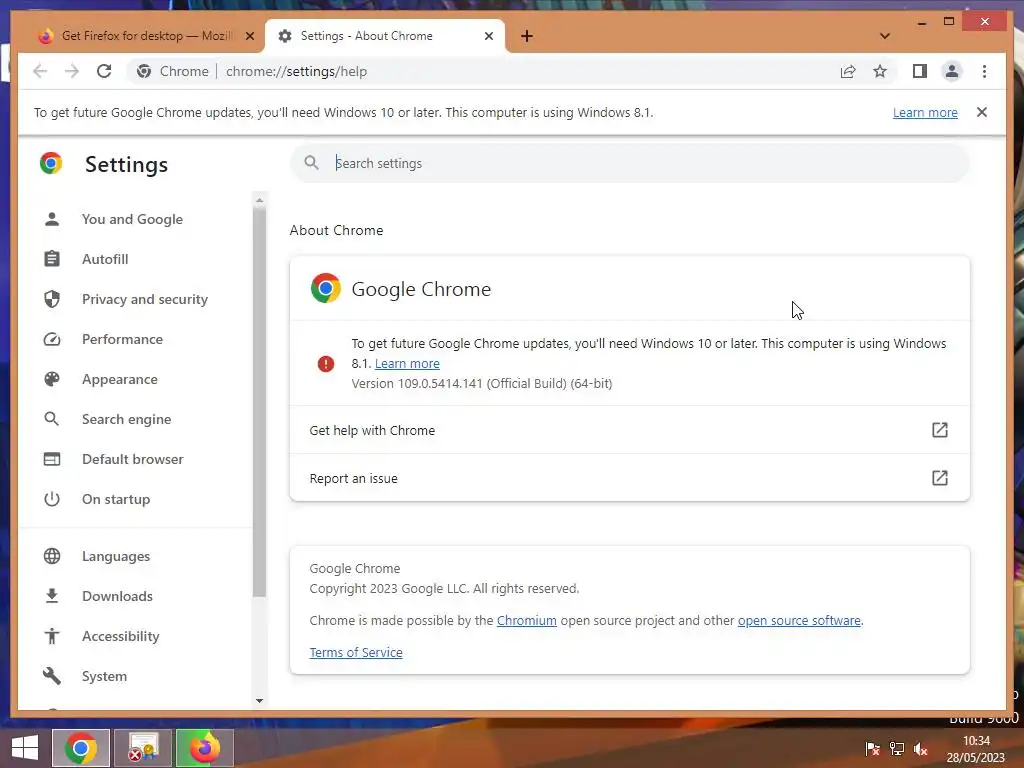Open System settings
Image resolution: width=1024 pixels, height=768 pixels.
pyautogui.click(x=104, y=676)
